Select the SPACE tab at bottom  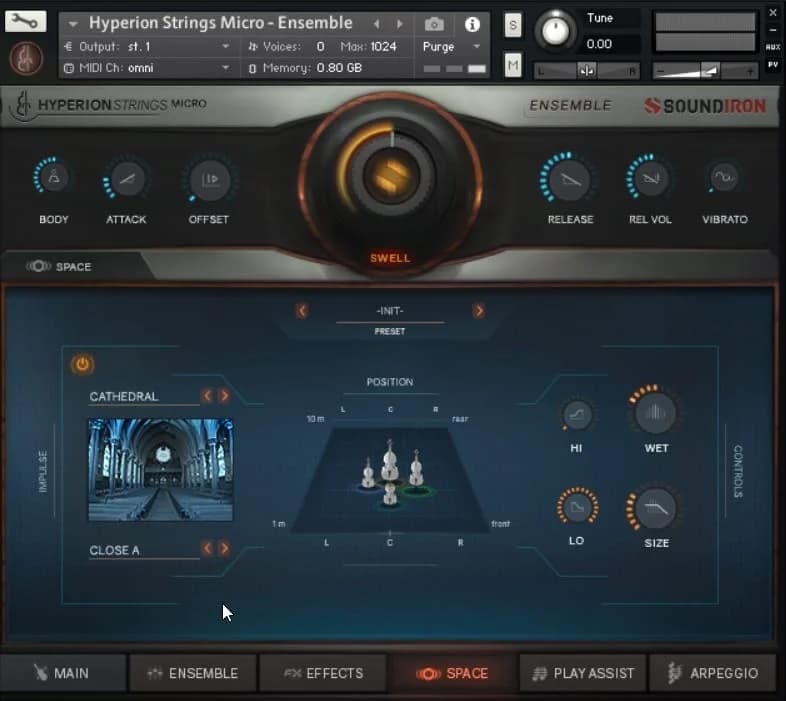pyautogui.click(x=453, y=673)
